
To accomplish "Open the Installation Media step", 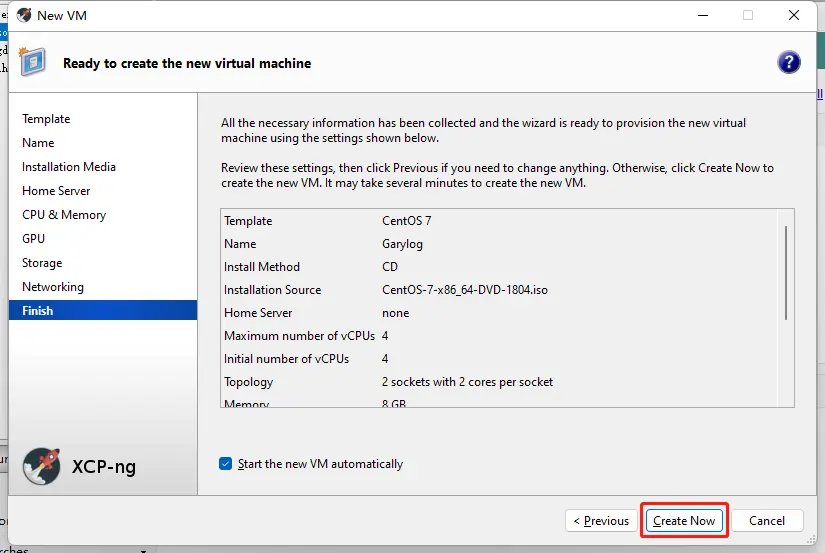I will (x=69, y=167).
